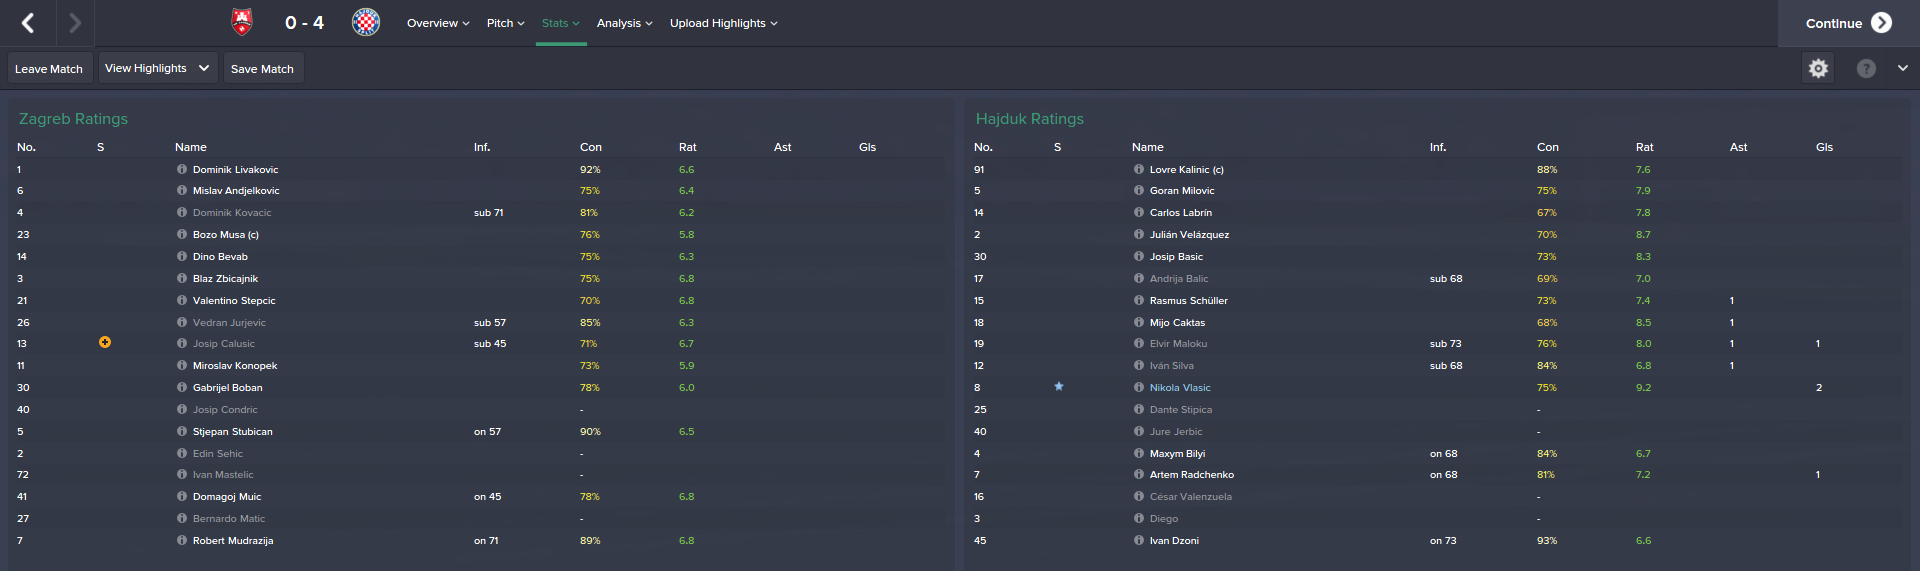
Task: Click info icon next to Dominik Livakovic
Action: tap(182, 169)
